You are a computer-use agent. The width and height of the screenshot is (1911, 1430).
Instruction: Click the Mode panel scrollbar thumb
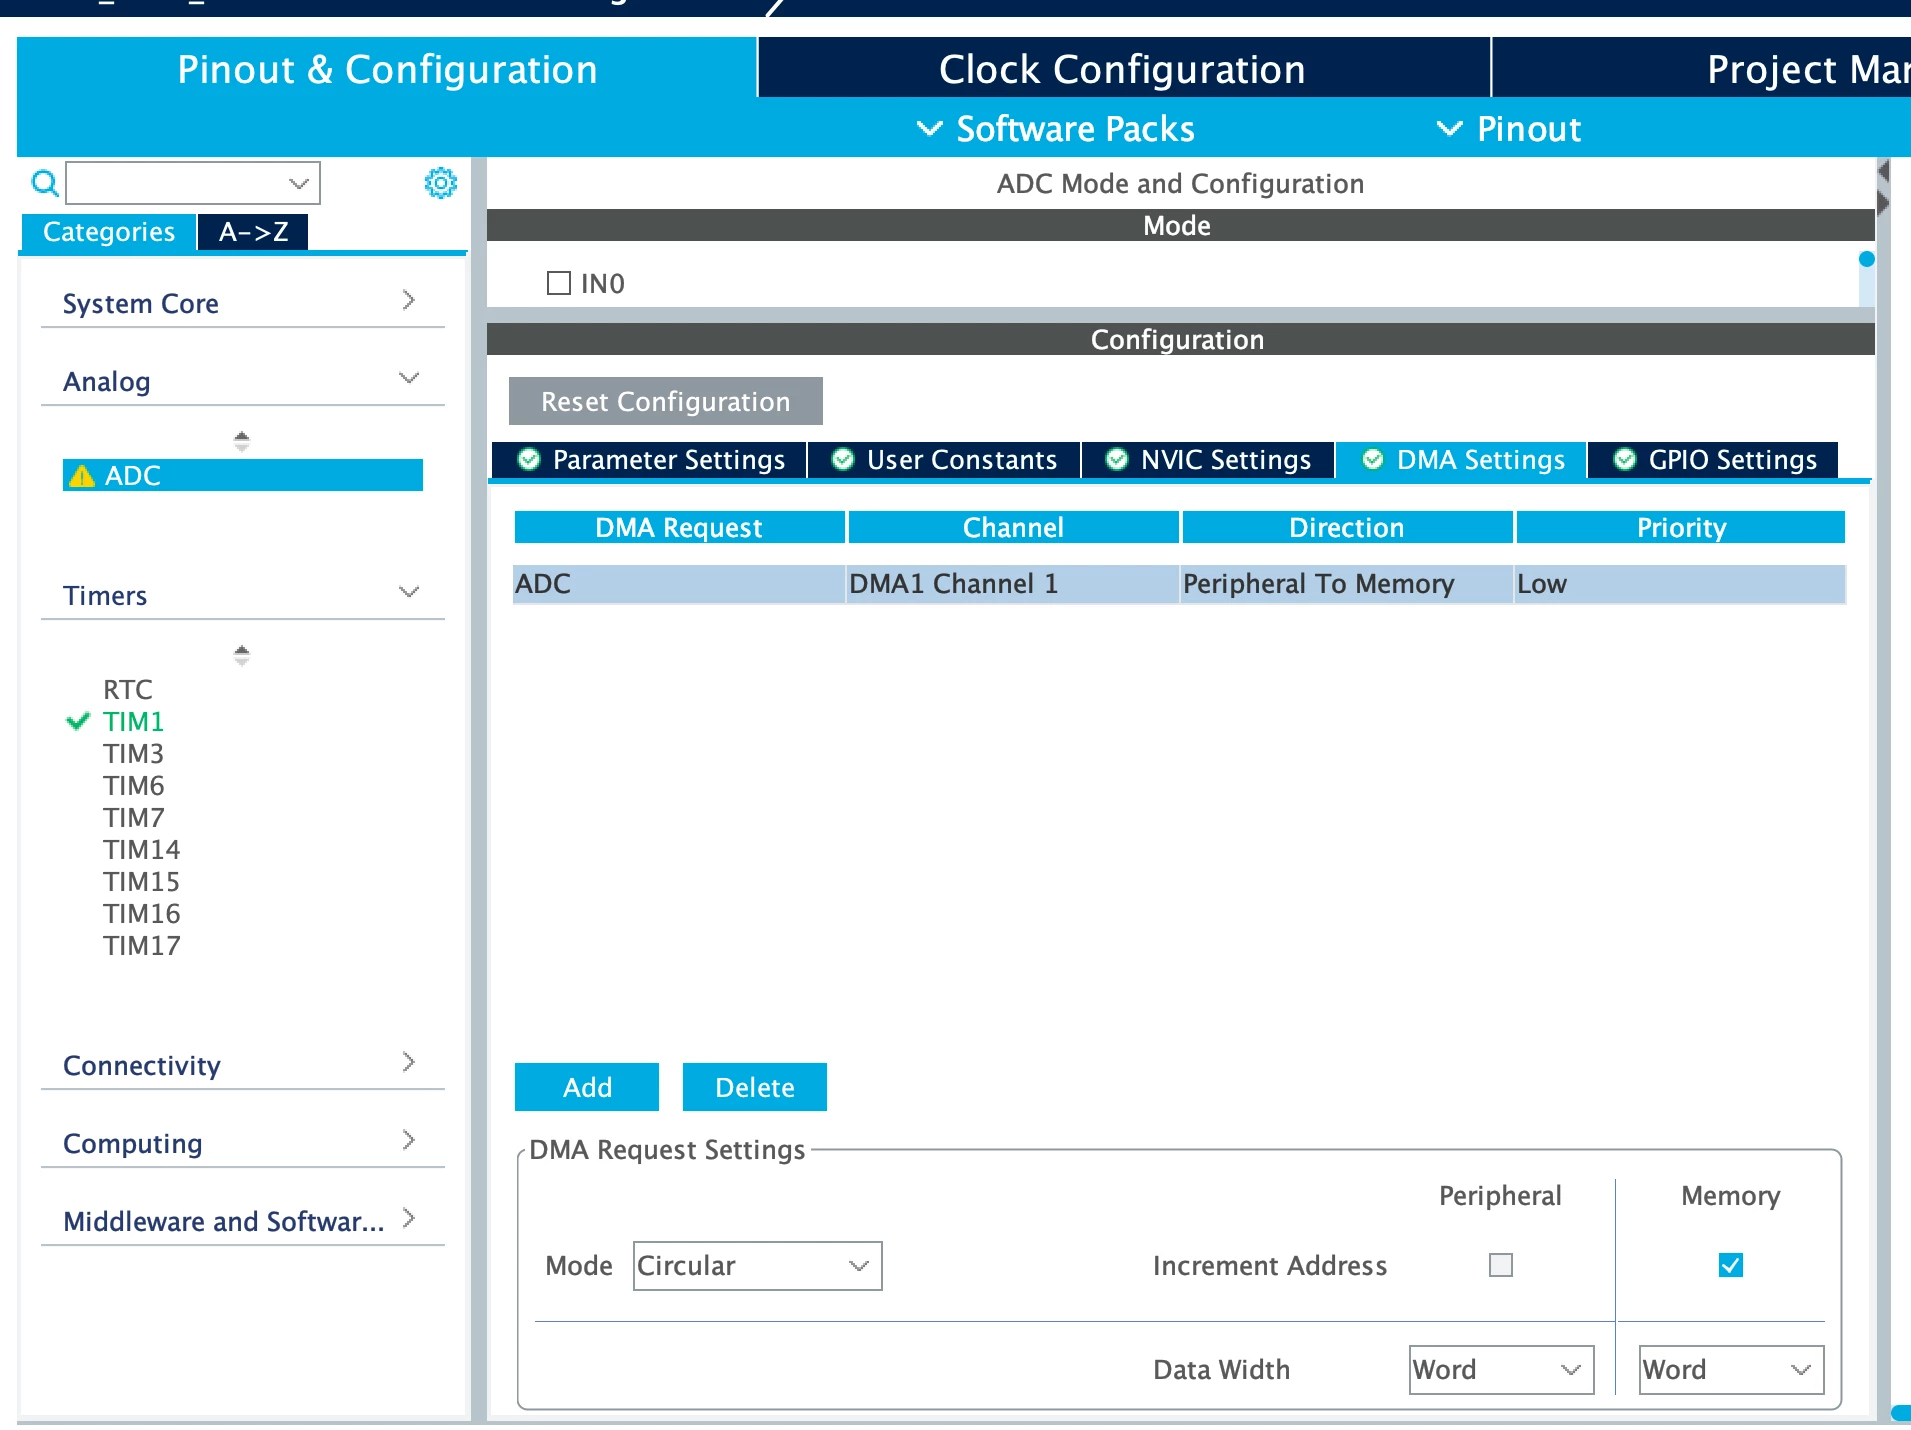pyautogui.click(x=1866, y=260)
